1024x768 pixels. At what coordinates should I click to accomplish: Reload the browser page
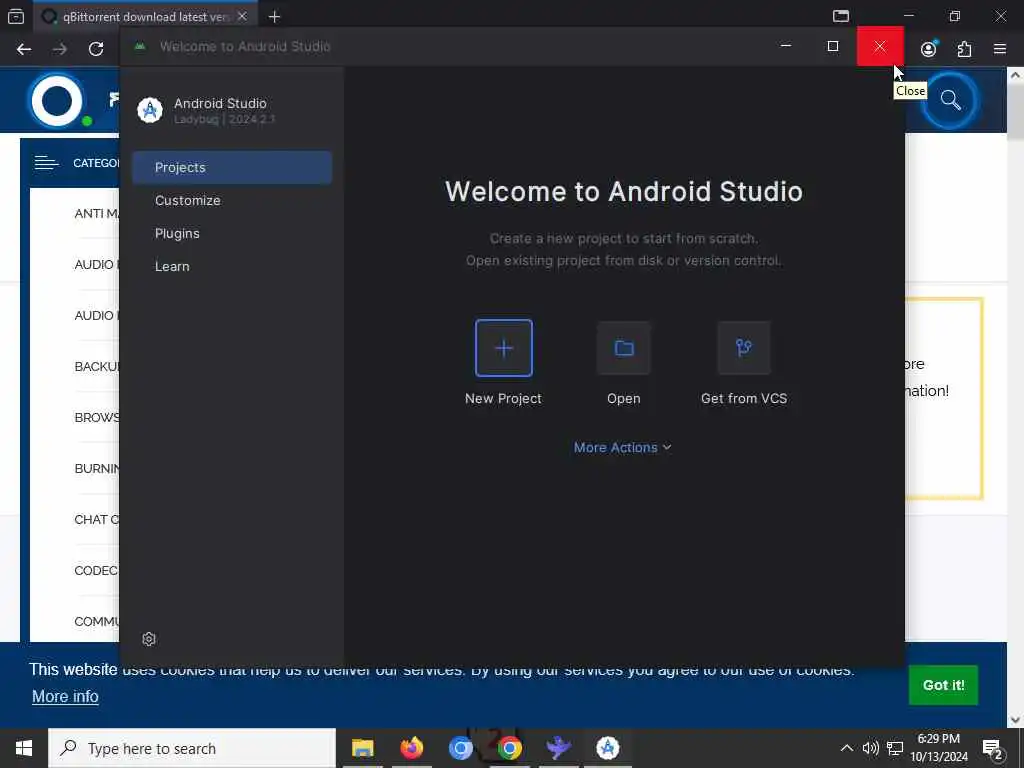[96, 49]
